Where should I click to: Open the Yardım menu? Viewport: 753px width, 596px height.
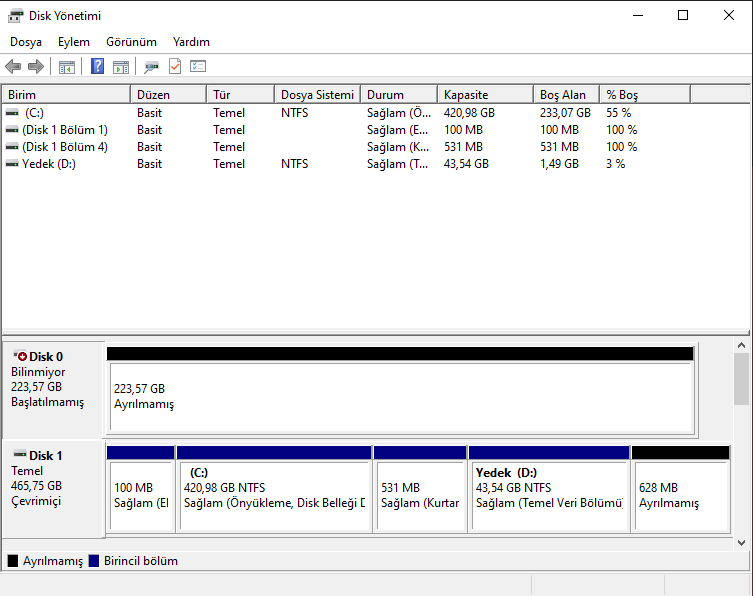pyautogui.click(x=191, y=42)
